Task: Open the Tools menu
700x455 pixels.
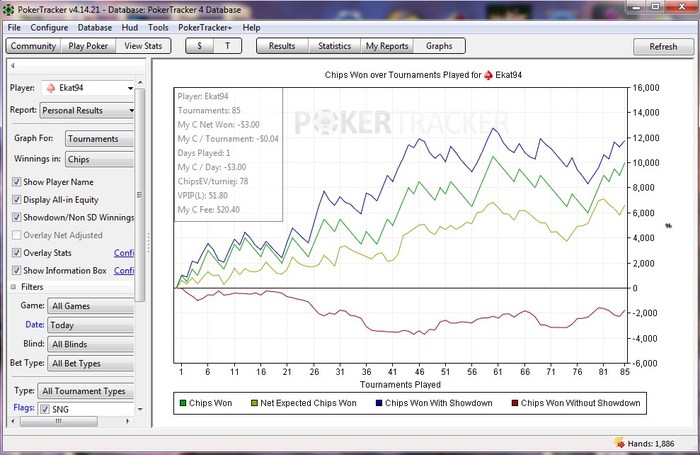Action: pos(158,28)
